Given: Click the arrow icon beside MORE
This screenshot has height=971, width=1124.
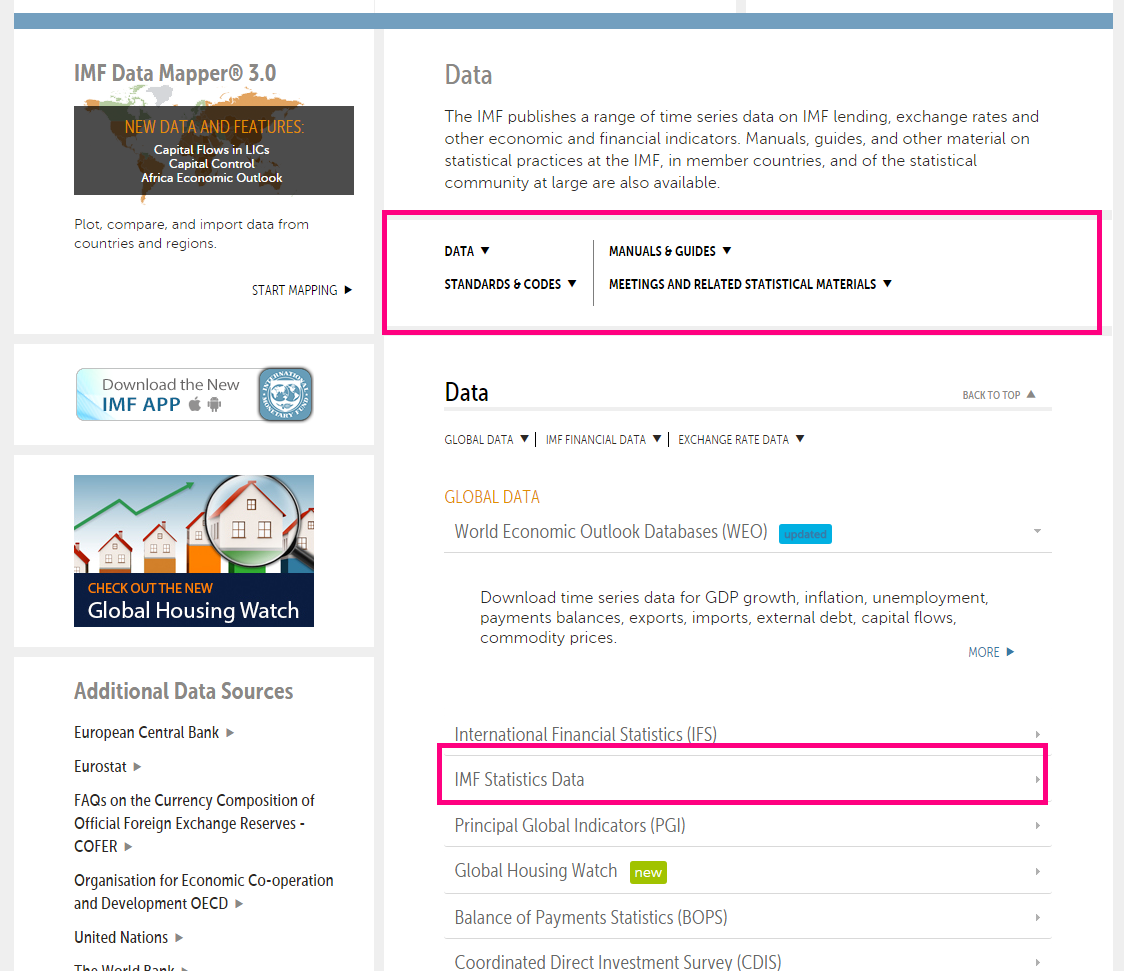Looking at the screenshot, I should [1010, 652].
